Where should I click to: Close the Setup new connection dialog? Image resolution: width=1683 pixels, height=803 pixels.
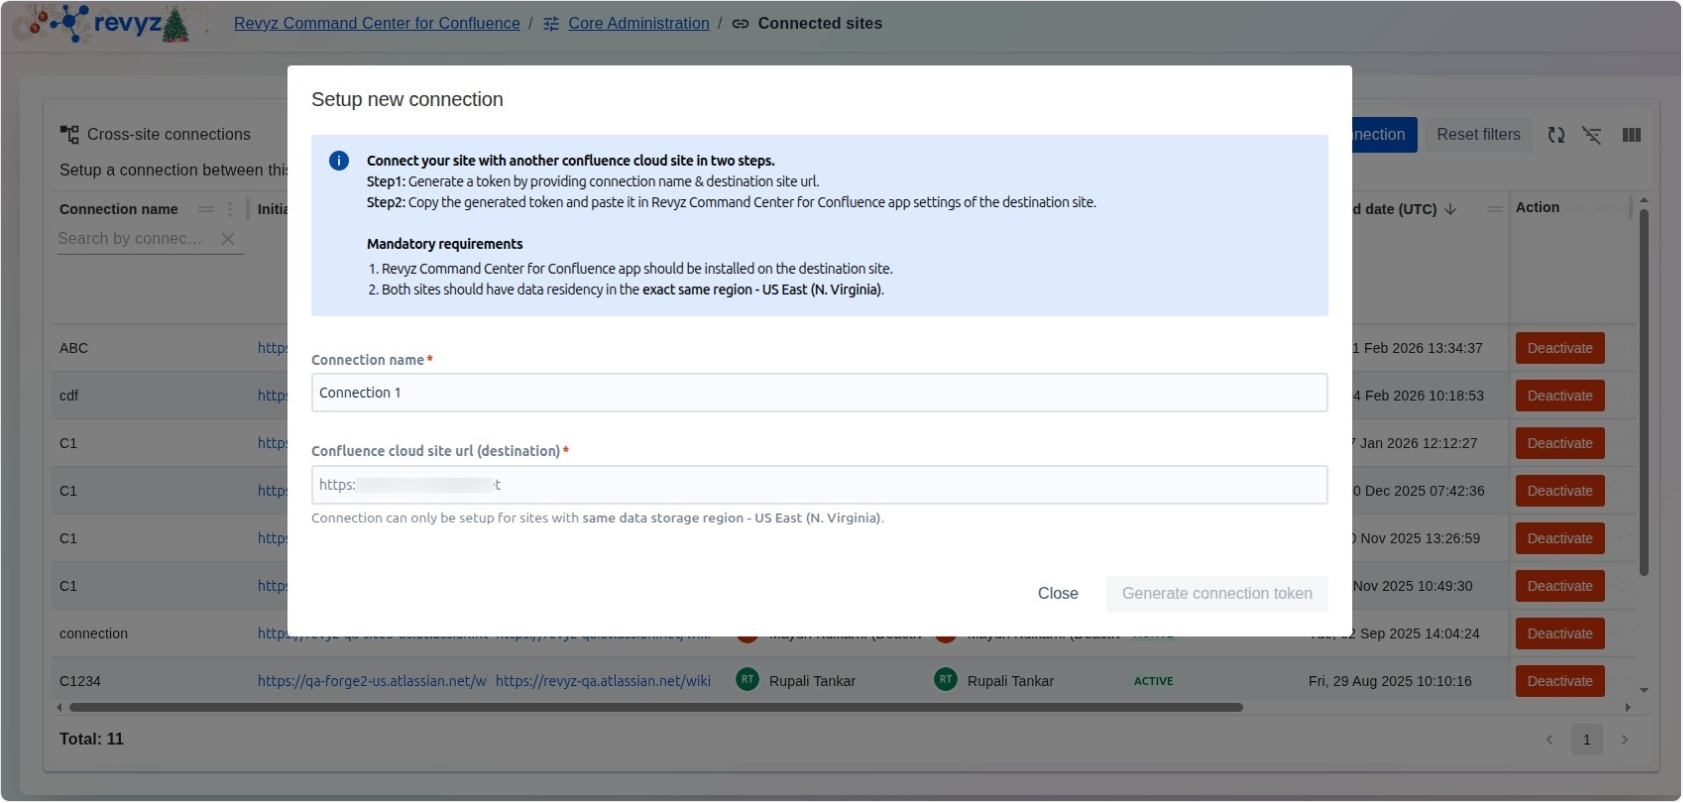1057,594
